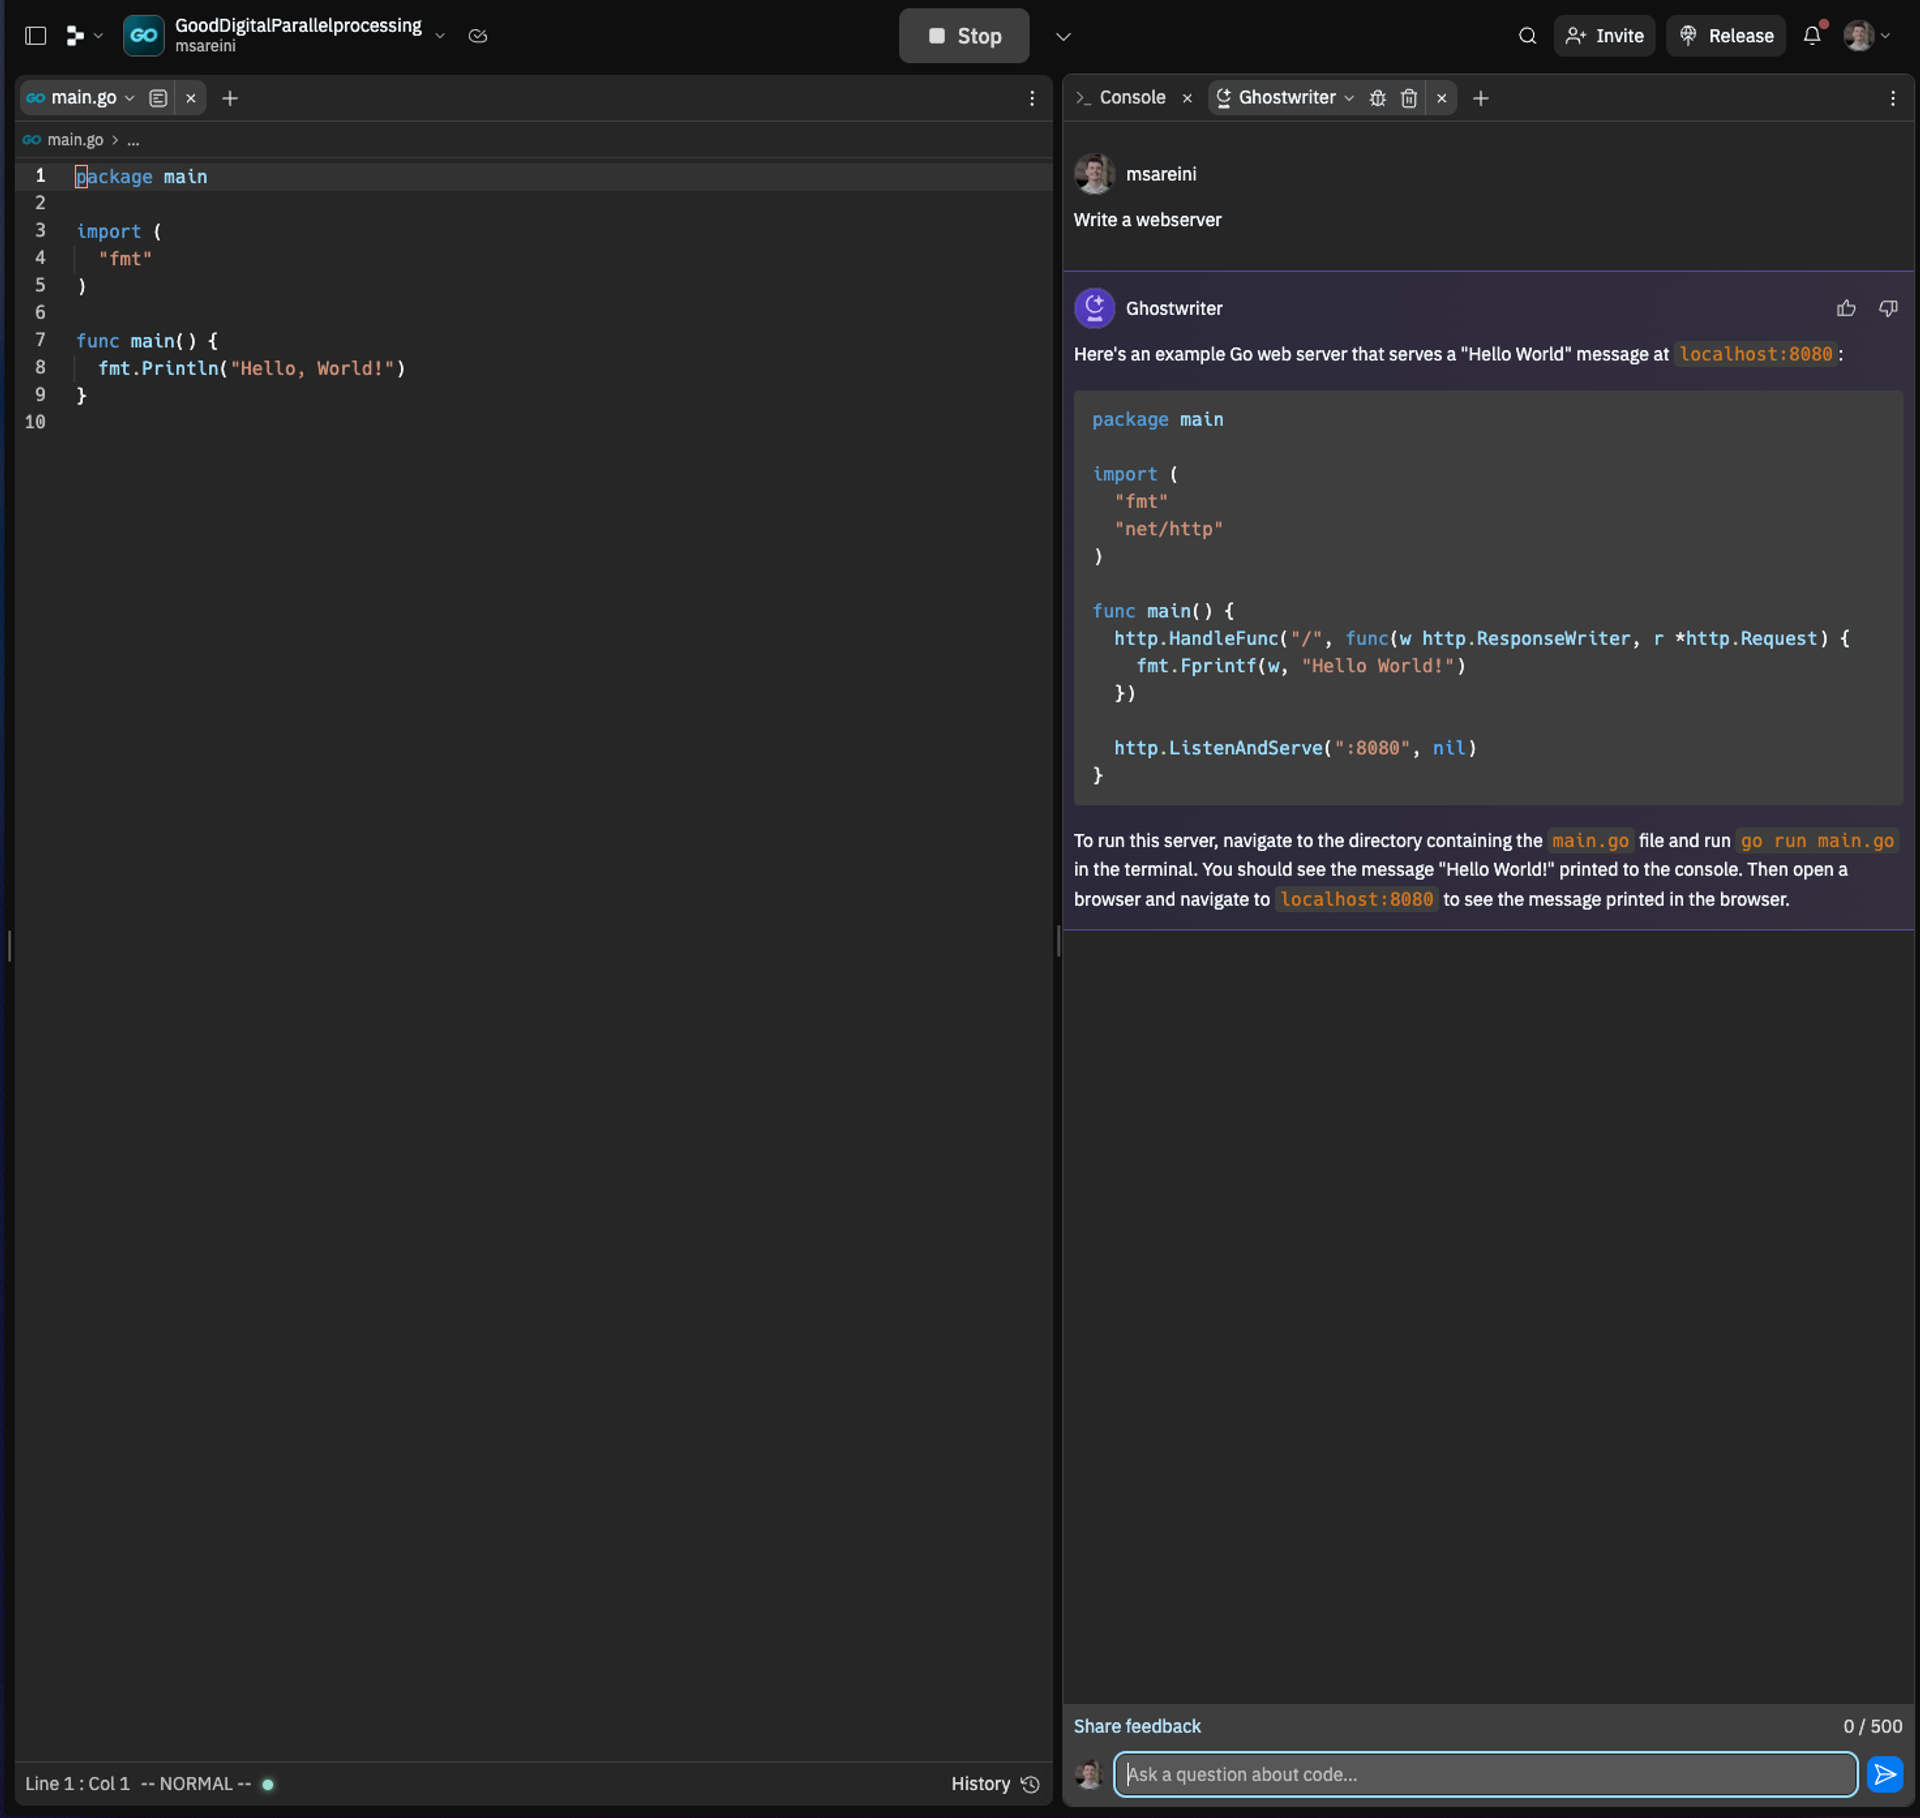
Task: Give thumbs up to Ghostwriter reply
Action: [x=1846, y=308]
